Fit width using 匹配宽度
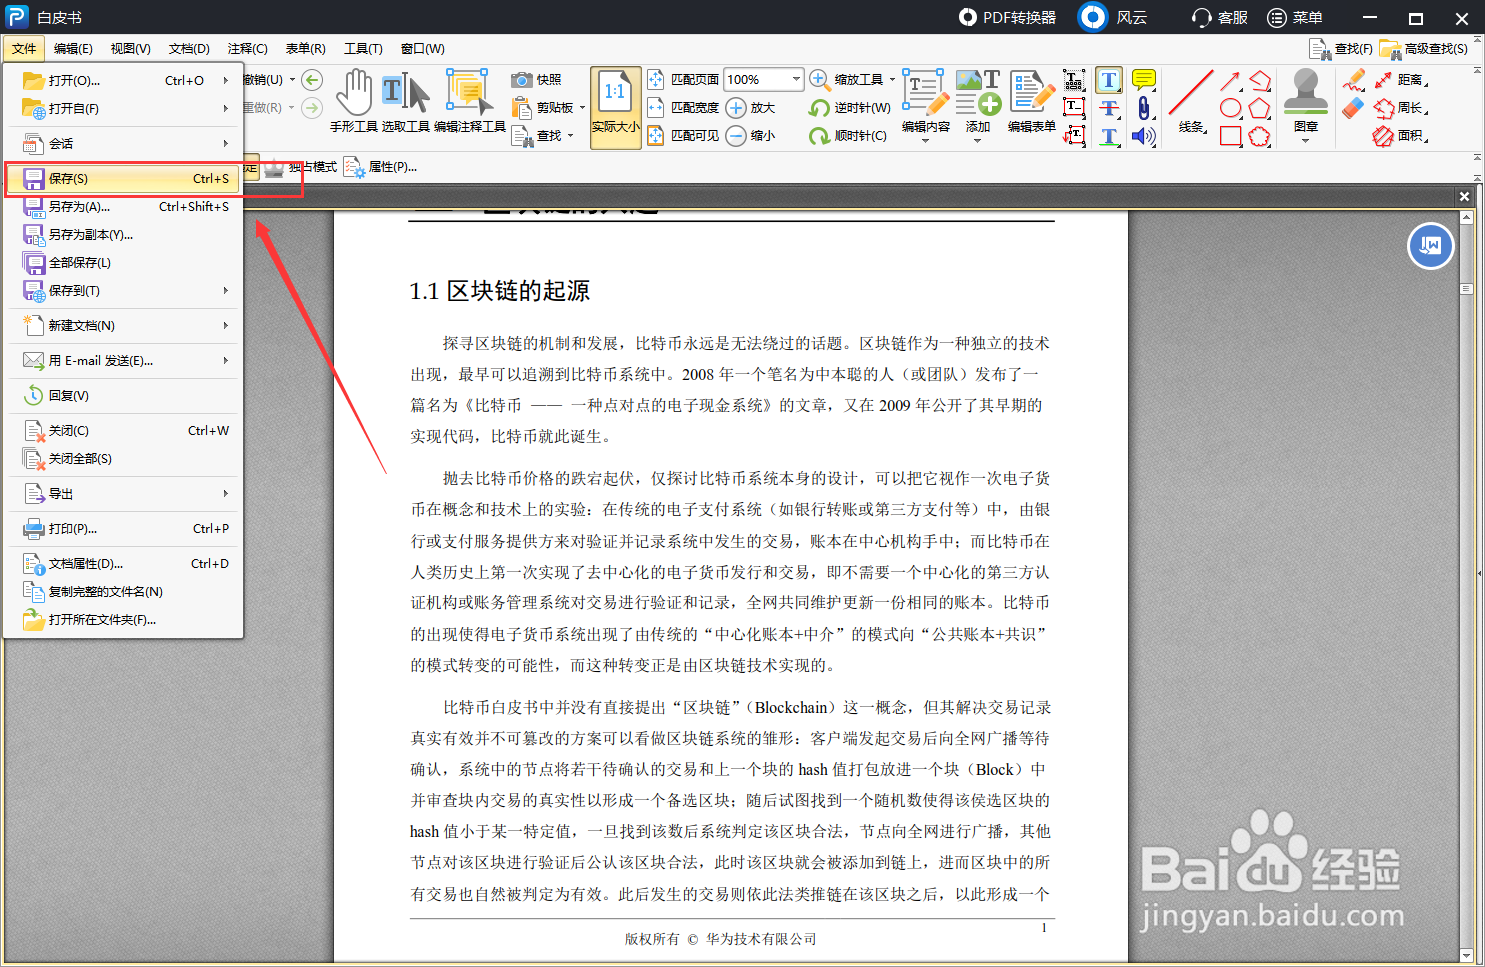 tap(683, 108)
